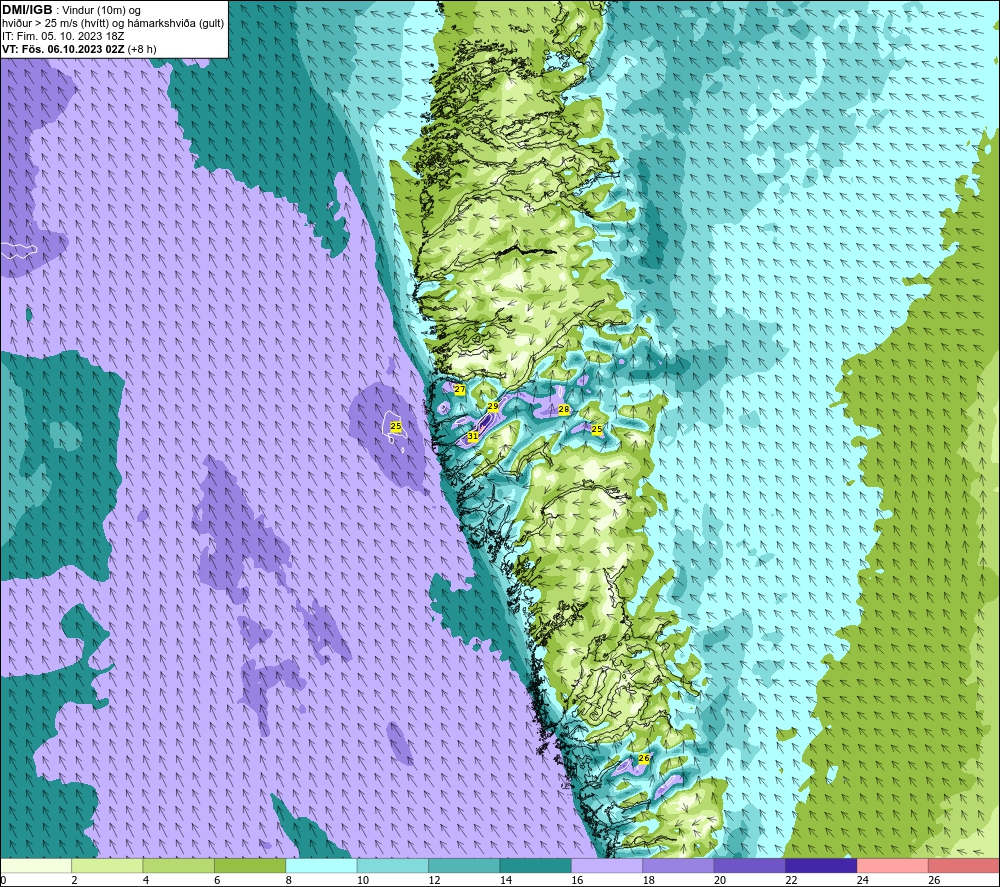Select the 14–16 m/s dark teal swatch

click(536, 865)
